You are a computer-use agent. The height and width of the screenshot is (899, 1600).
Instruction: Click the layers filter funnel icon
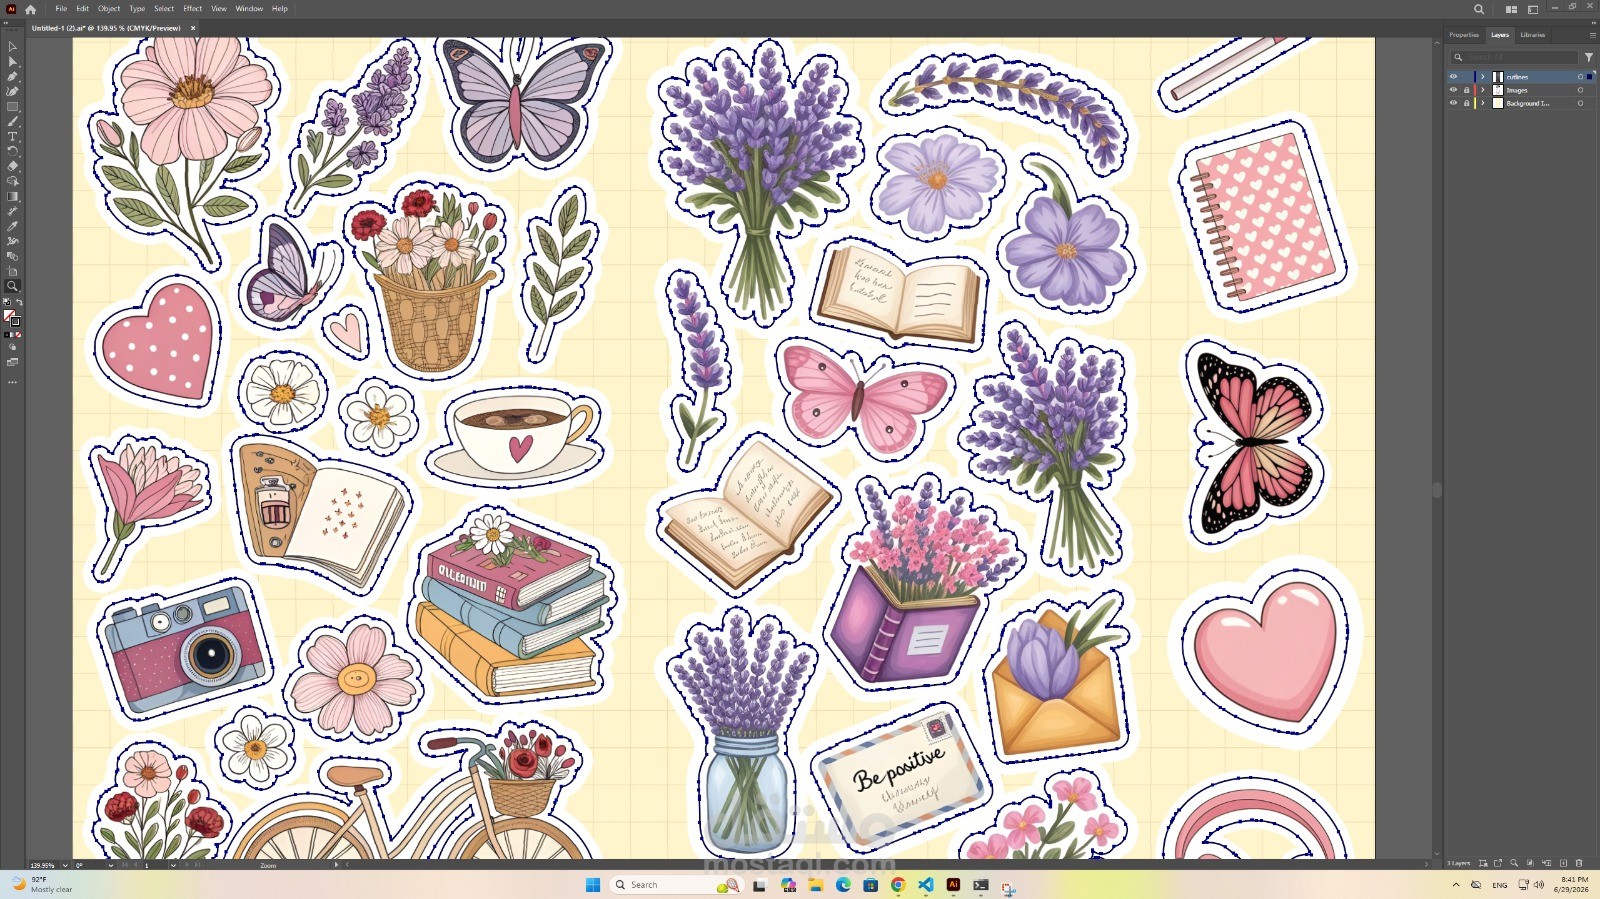coord(1589,57)
